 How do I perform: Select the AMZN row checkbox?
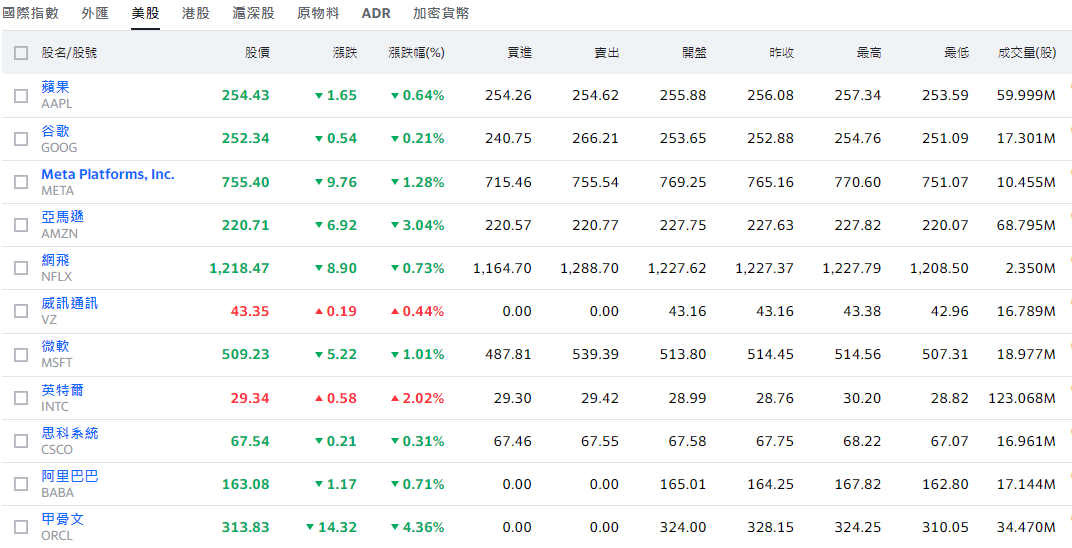coord(21,225)
